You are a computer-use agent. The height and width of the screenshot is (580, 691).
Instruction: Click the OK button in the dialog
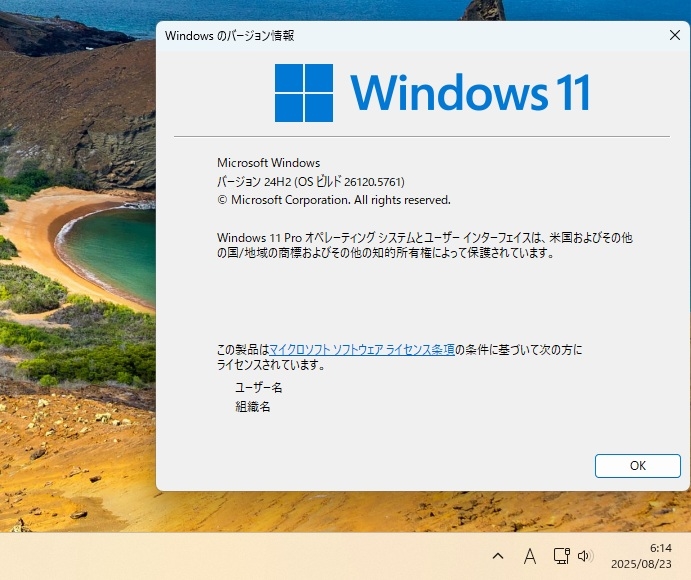coord(638,466)
